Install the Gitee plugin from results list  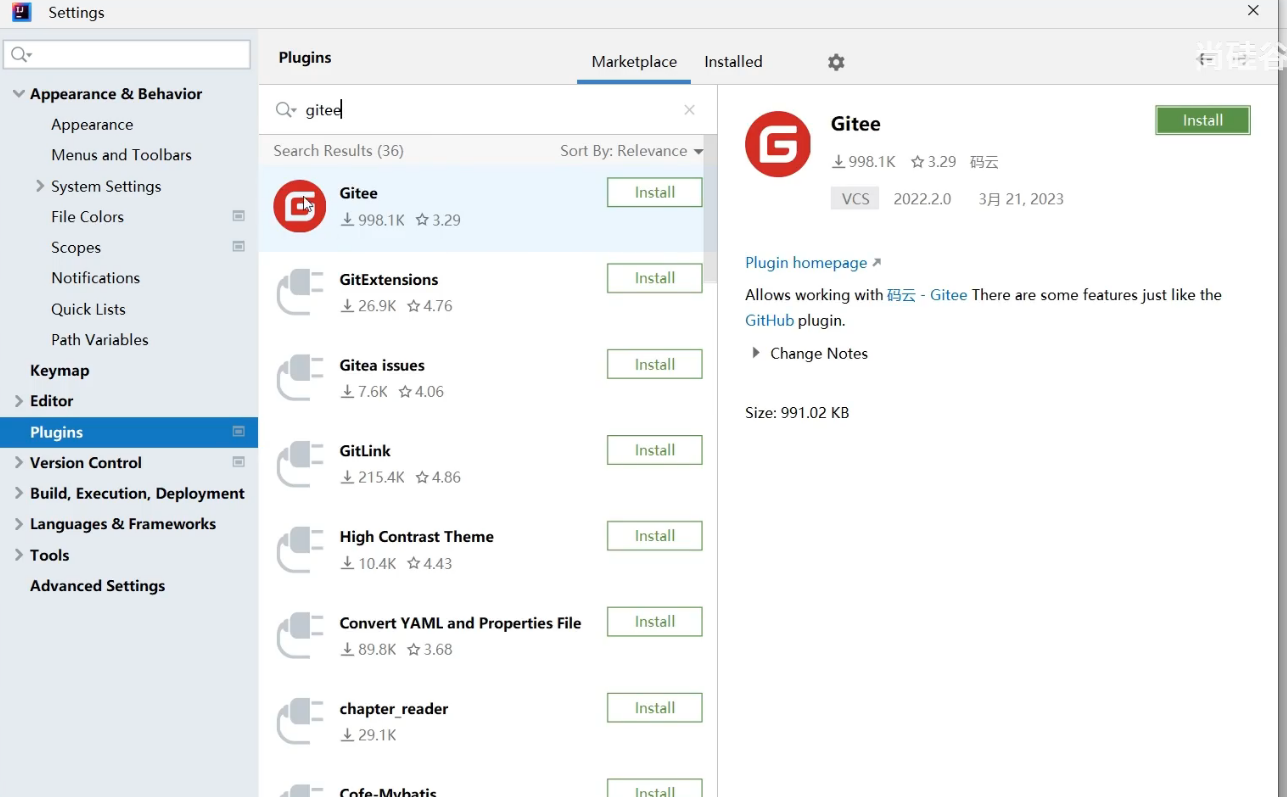point(654,192)
